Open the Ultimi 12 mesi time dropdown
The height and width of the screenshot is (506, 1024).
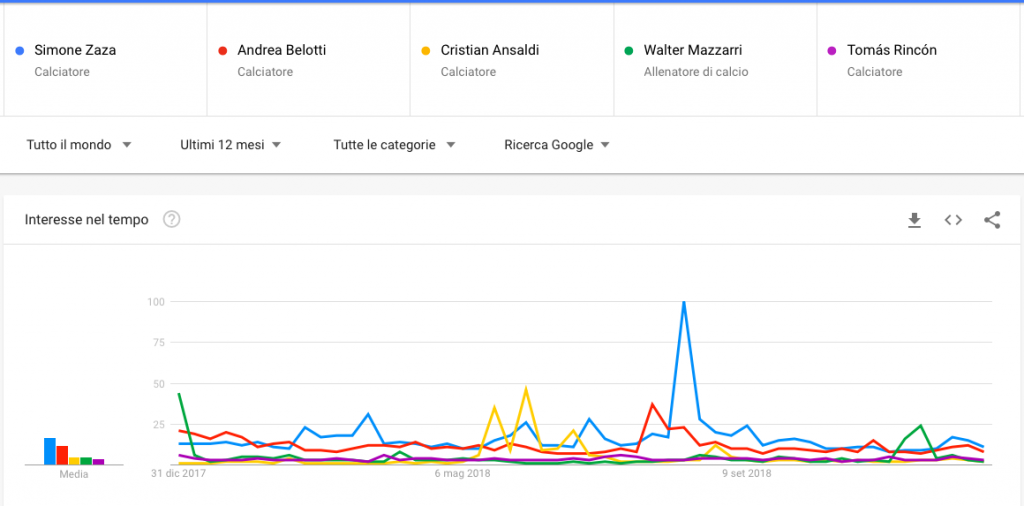tap(230, 145)
